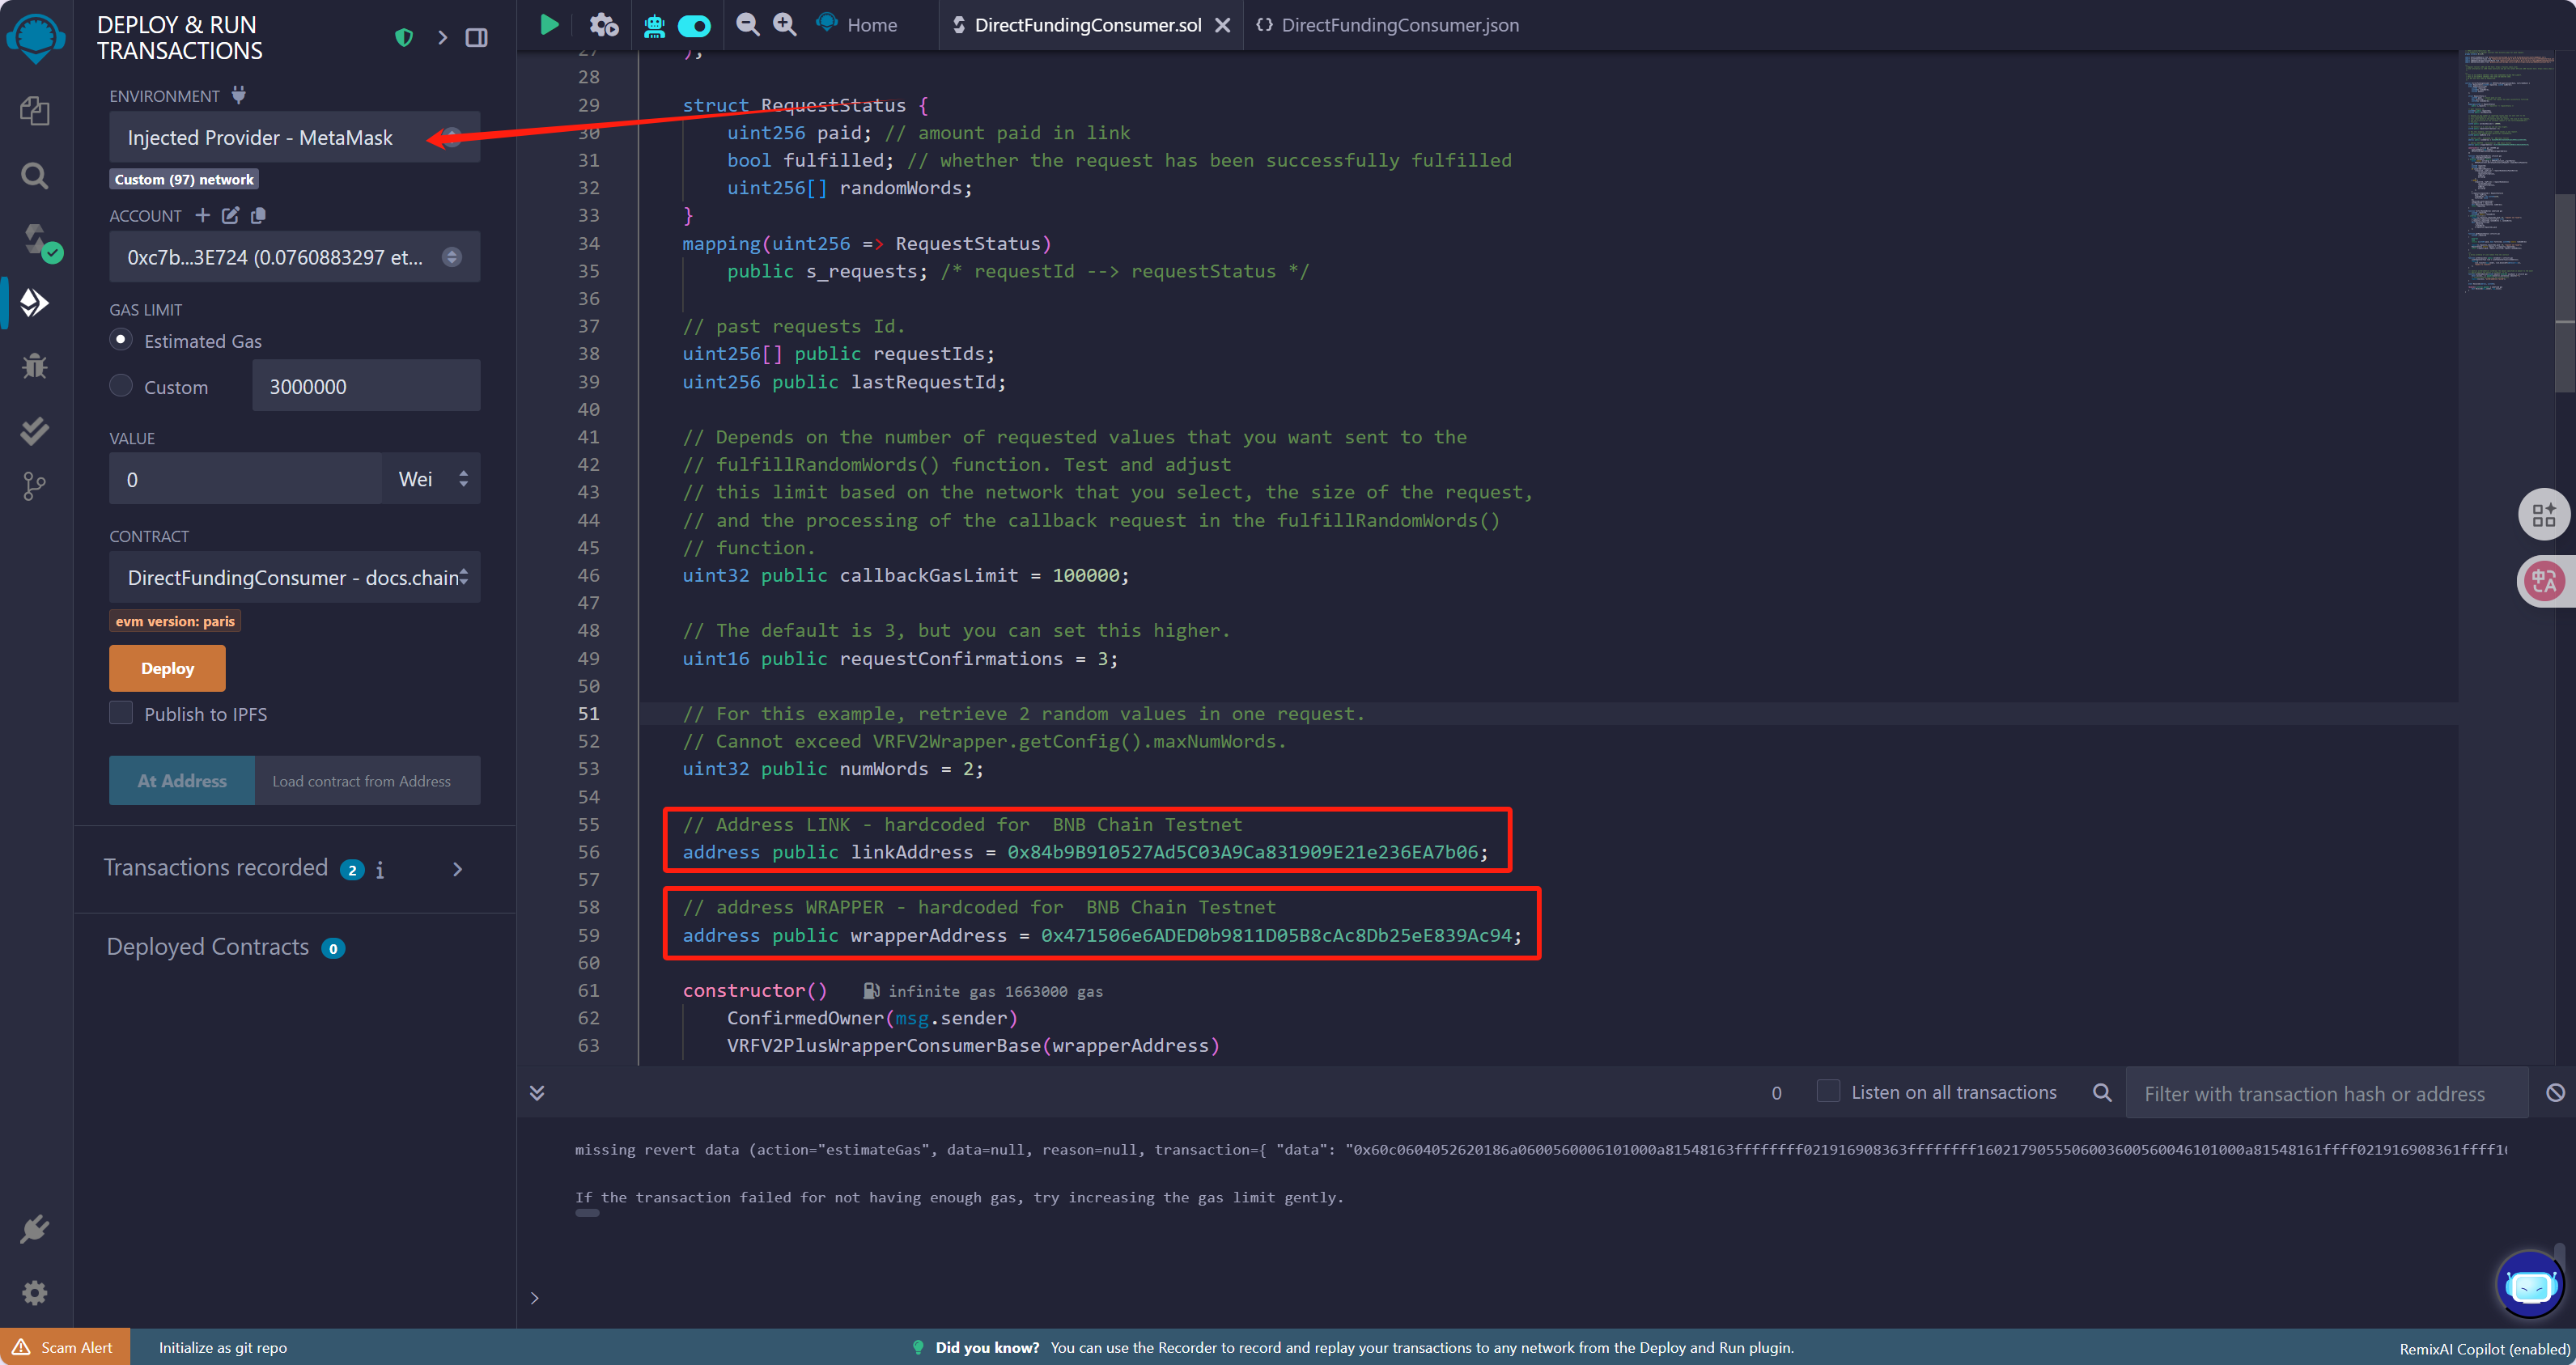2576x1365 pixels.
Task: Open the Solidity static analysis checkmark icon
Action: click(35, 431)
